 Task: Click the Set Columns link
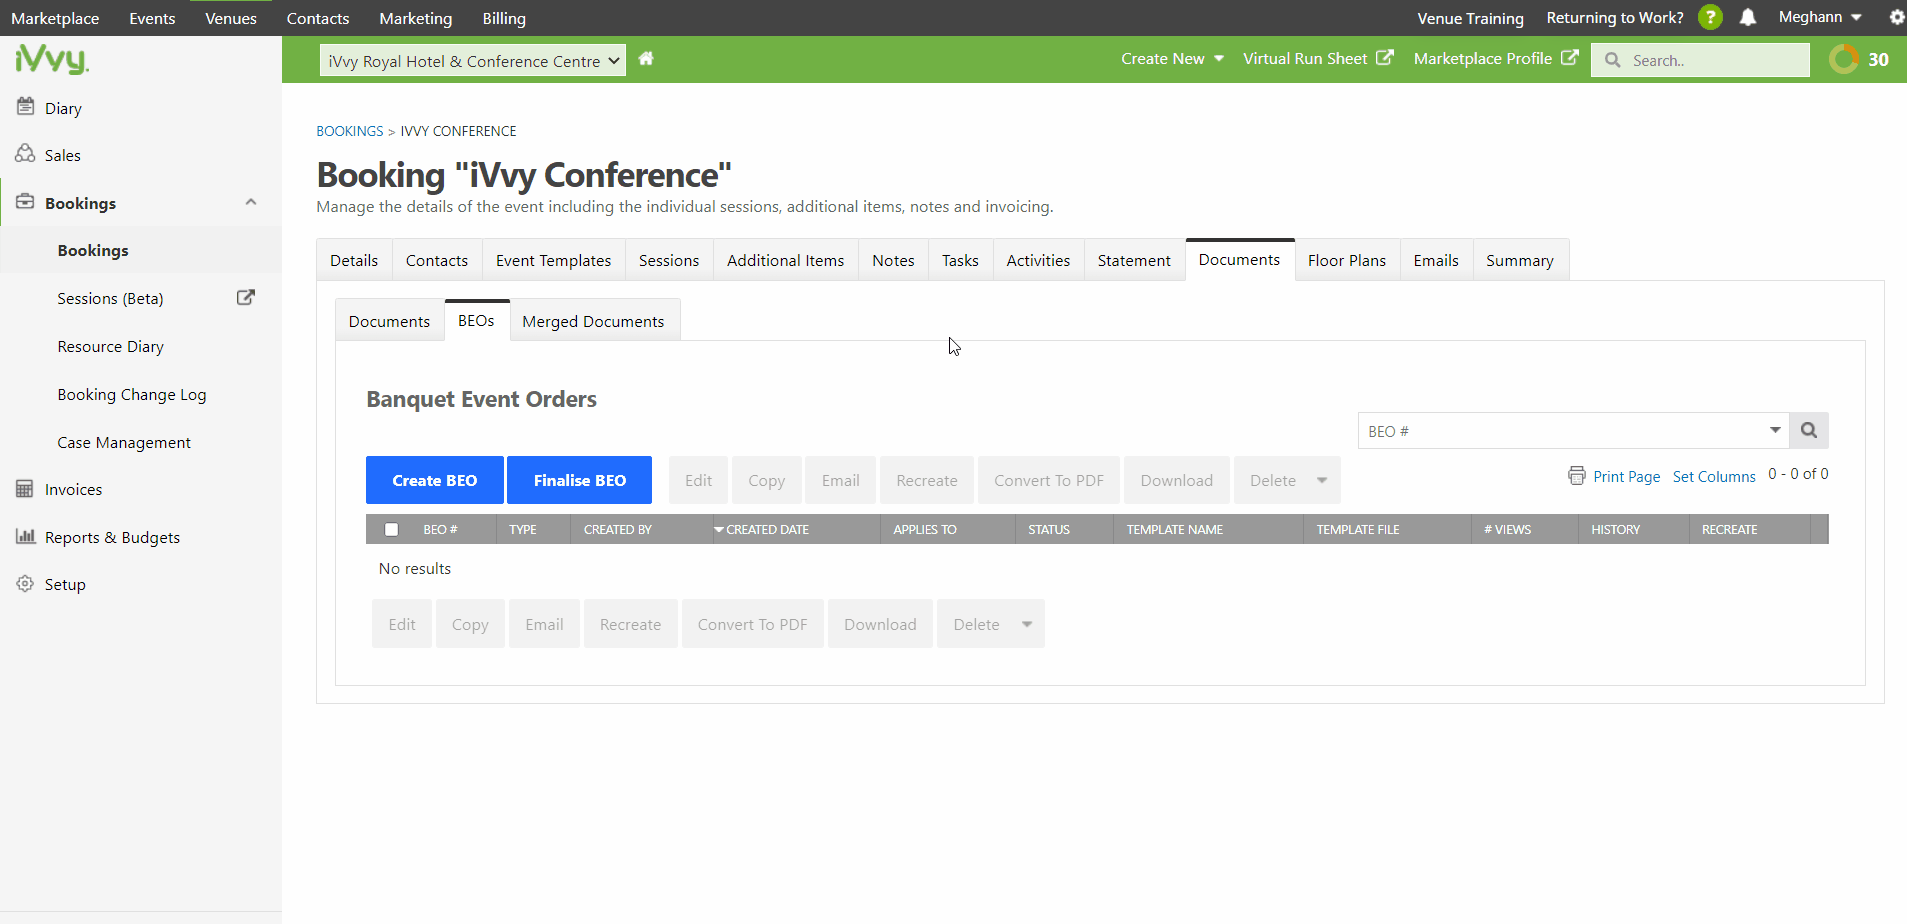click(1714, 476)
